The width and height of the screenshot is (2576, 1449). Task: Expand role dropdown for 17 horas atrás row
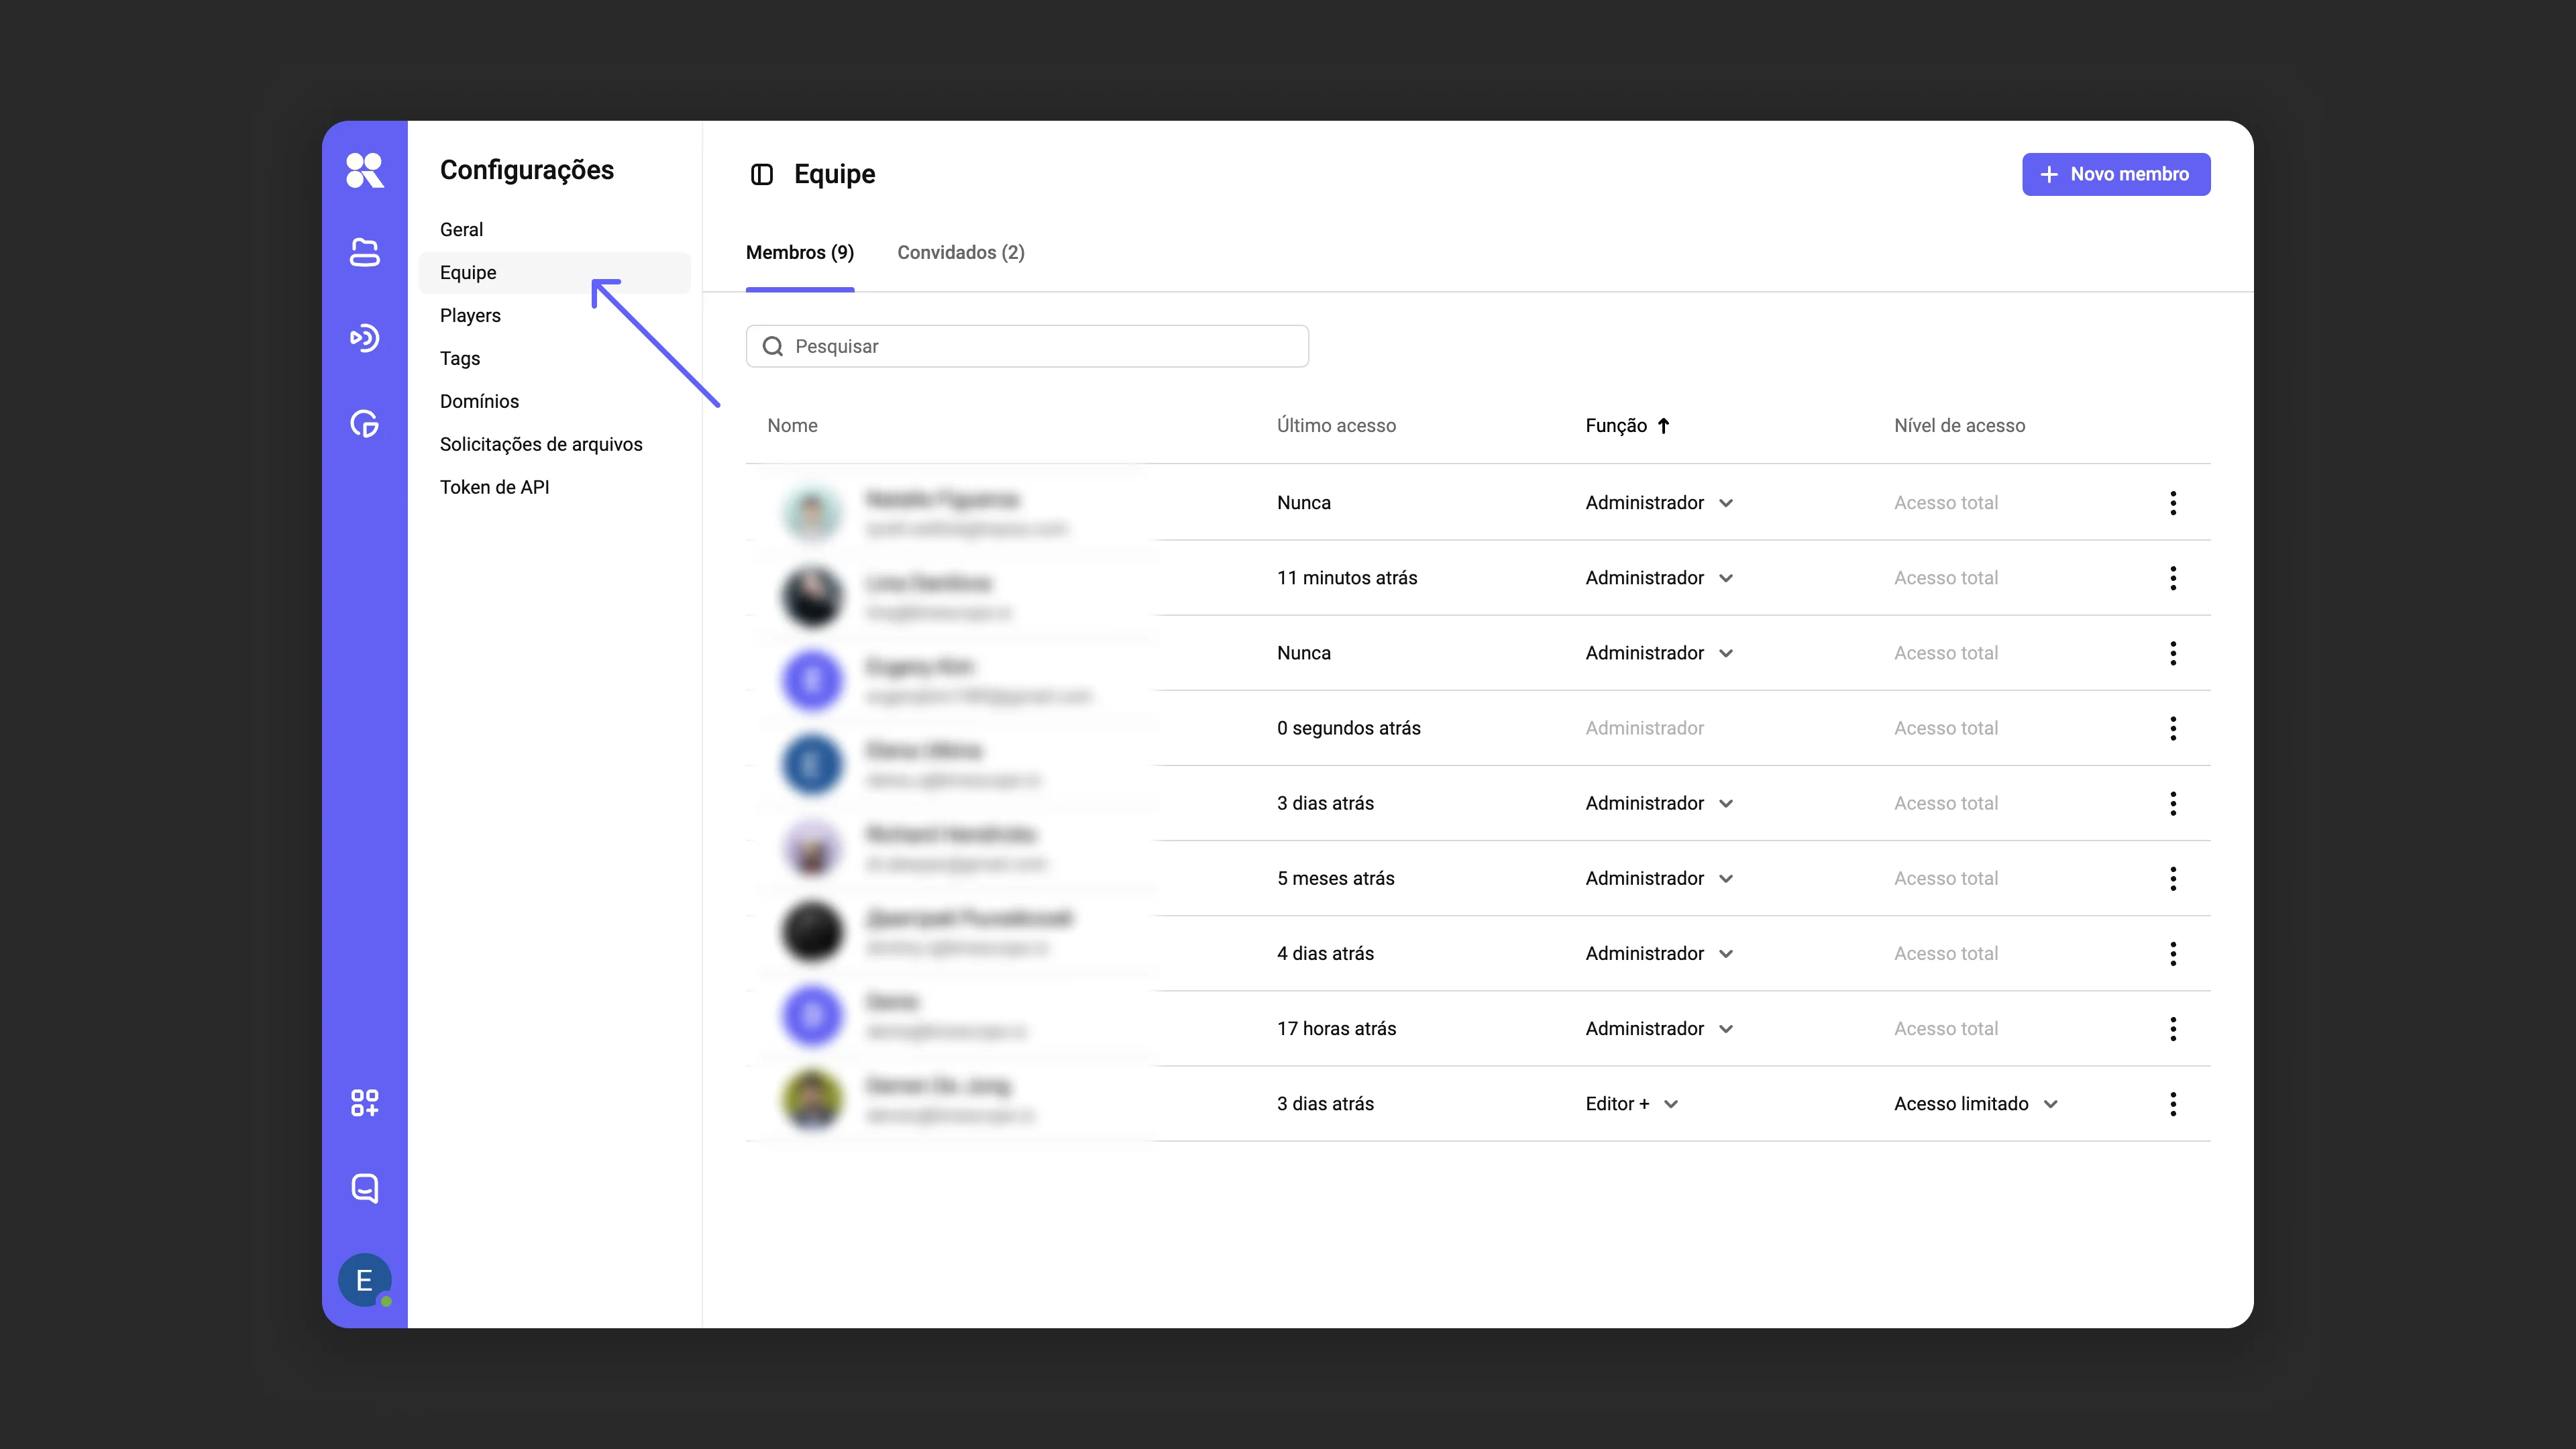click(1726, 1028)
